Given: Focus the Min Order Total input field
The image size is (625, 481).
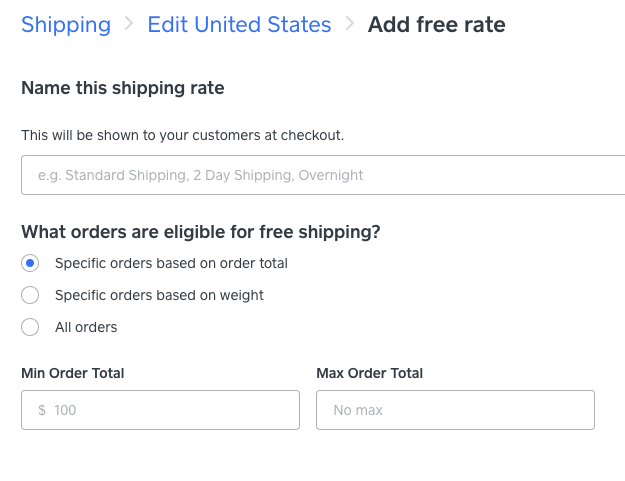Looking at the screenshot, I should tap(170, 410).
